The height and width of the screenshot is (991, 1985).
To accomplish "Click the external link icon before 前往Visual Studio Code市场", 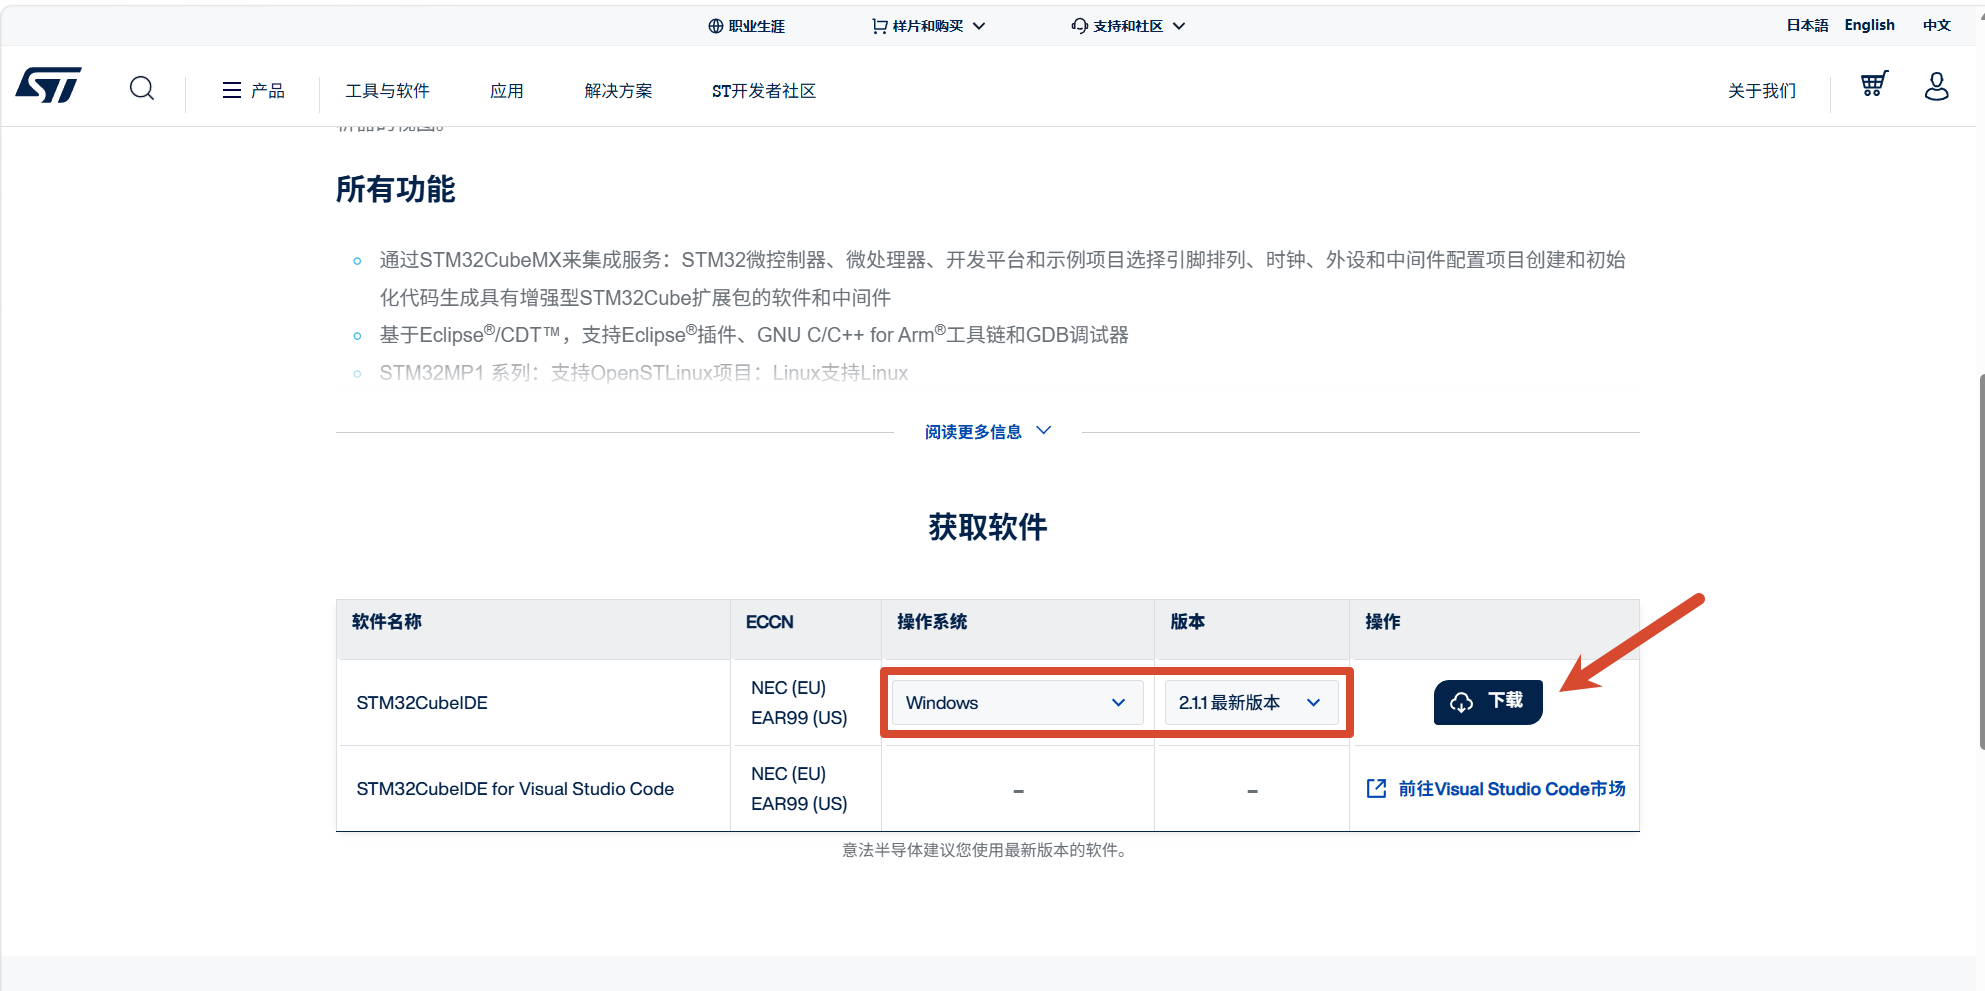I will pyautogui.click(x=1376, y=788).
